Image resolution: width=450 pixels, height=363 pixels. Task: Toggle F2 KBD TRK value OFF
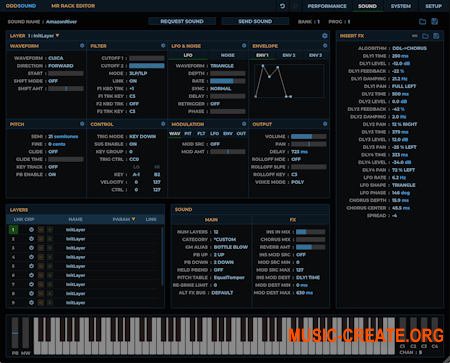[134, 104]
